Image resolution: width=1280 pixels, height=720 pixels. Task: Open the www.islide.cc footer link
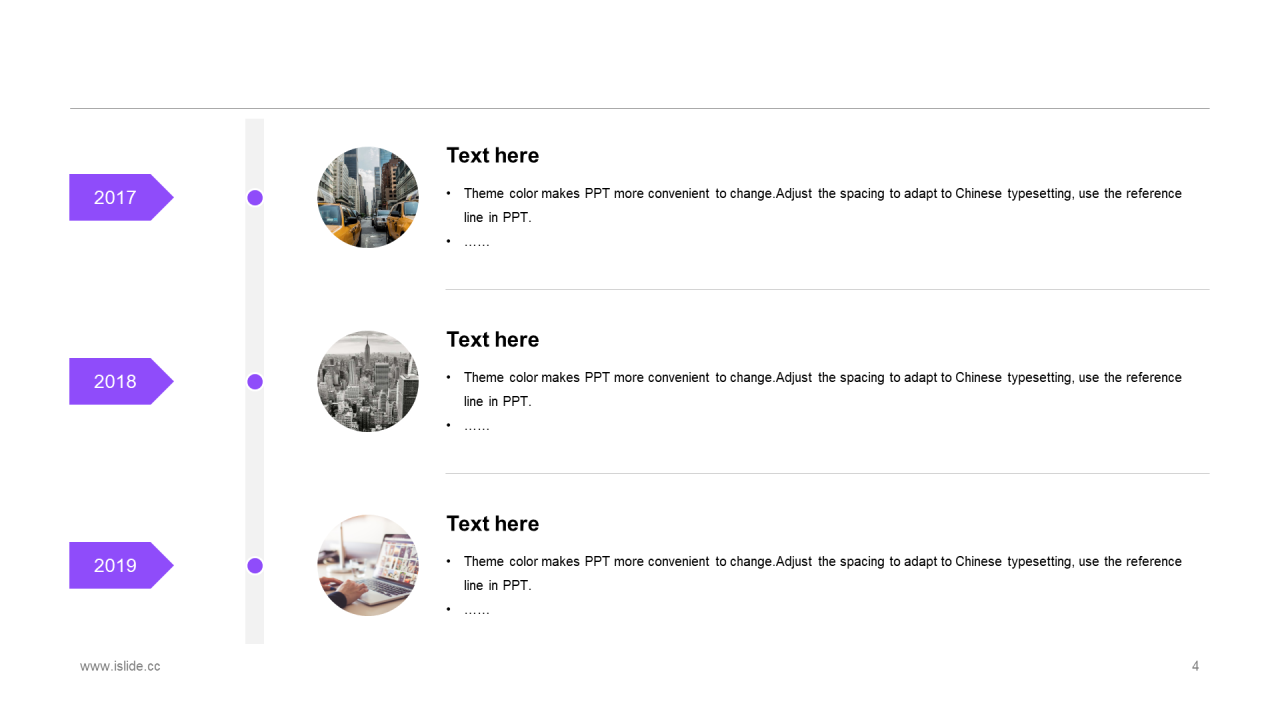[120, 666]
